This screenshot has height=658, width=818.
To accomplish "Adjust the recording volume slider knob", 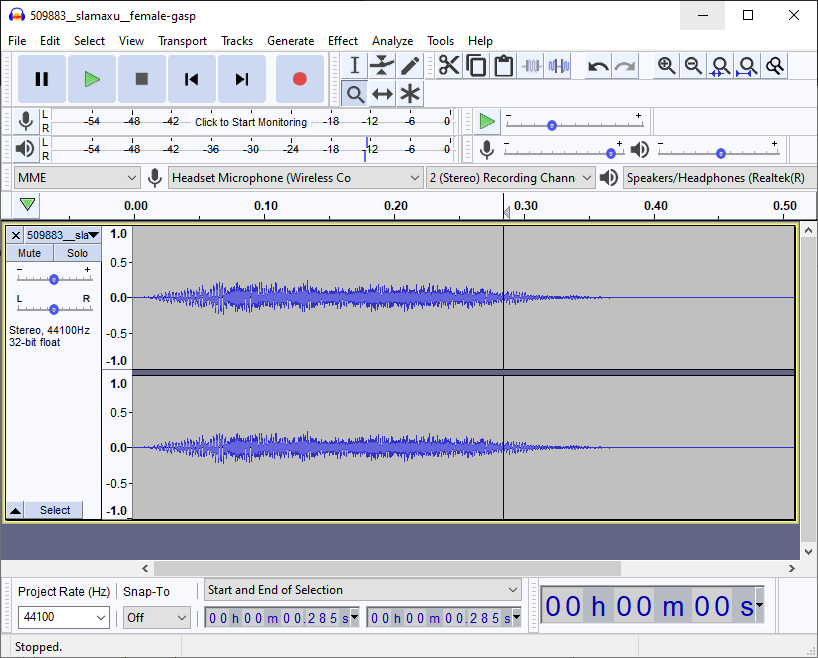I will point(611,153).
